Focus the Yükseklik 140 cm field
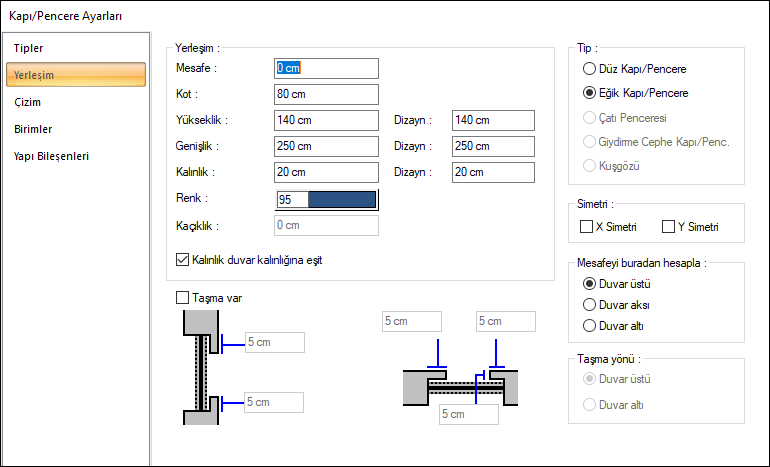The height and width of the screenshot is (467, 770). point(326,120)
